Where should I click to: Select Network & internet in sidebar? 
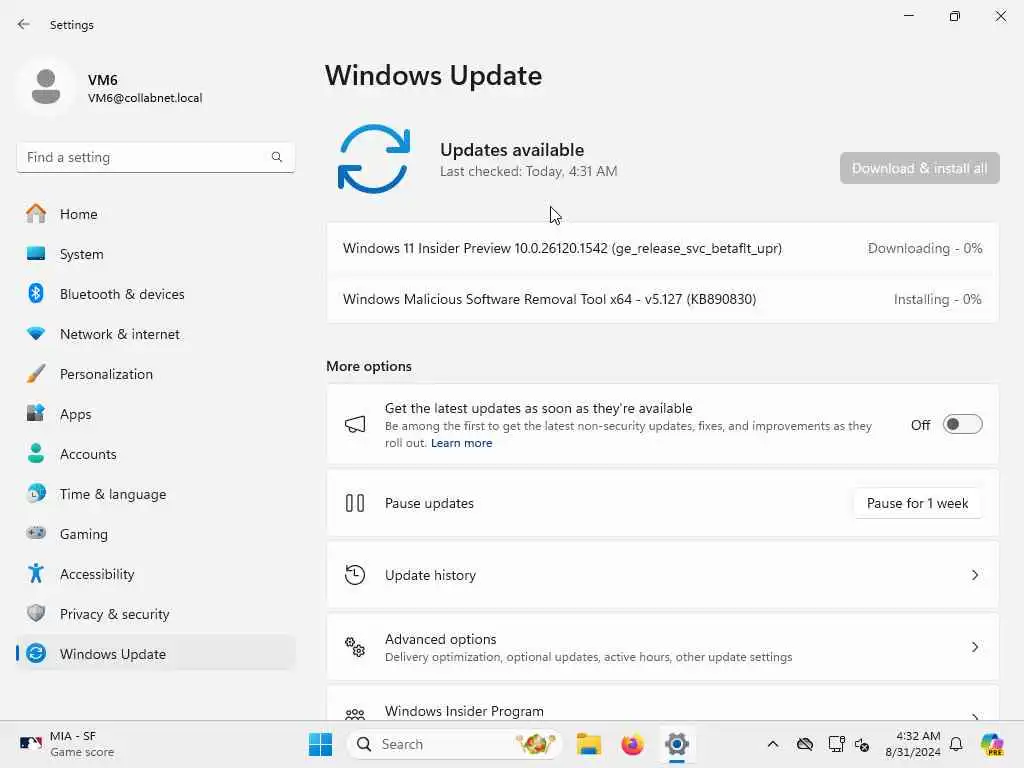coord(155,334)
